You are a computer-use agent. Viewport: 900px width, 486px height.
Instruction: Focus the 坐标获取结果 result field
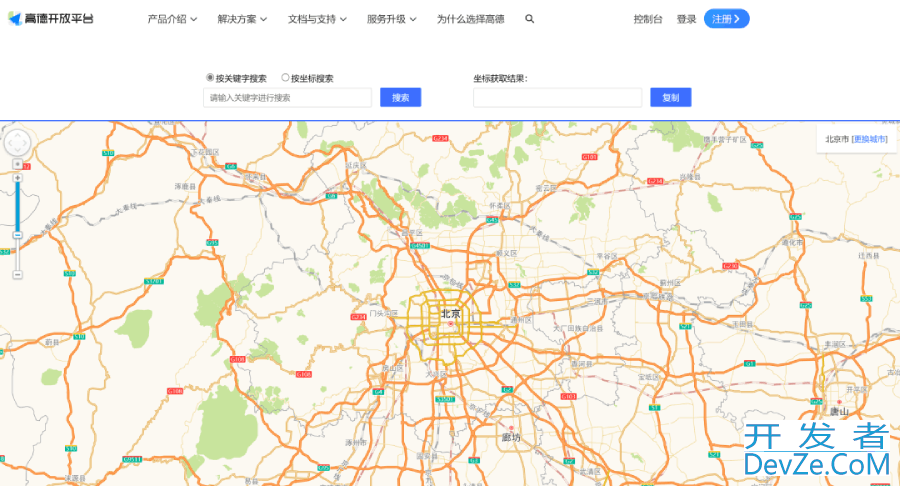(557, 98)
